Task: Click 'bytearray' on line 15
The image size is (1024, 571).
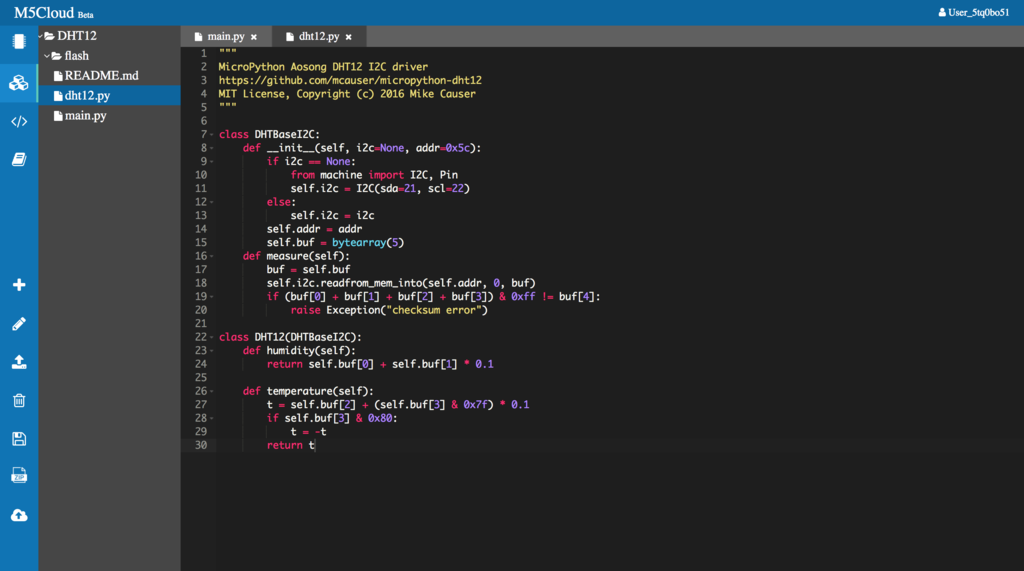Action: pyautogui.click(x=359, y=242)
